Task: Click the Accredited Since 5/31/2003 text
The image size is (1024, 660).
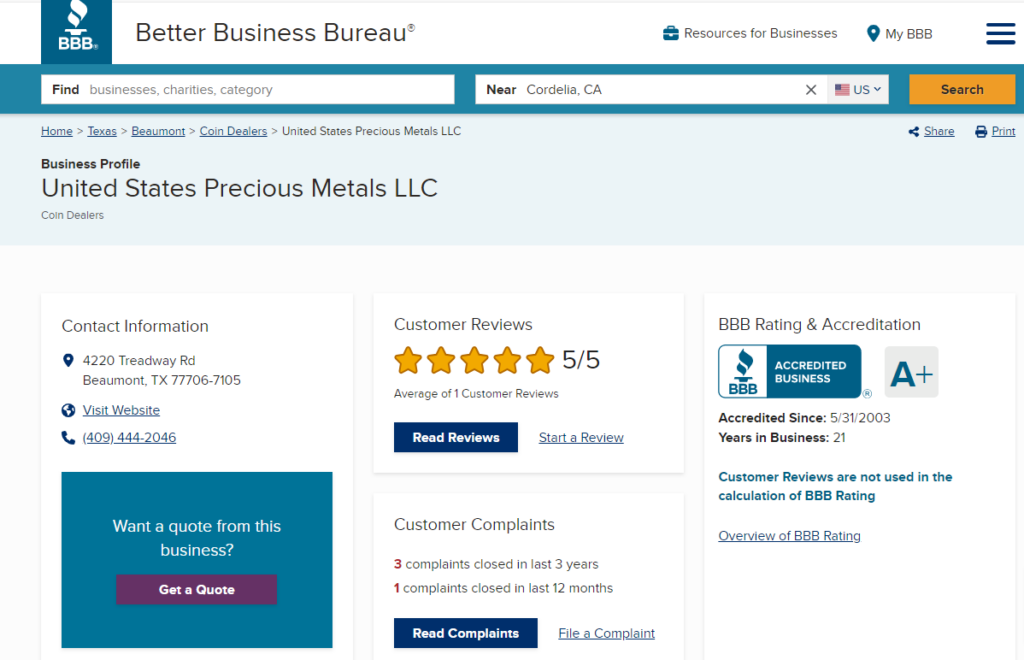Action: click(x=805, y=418)
